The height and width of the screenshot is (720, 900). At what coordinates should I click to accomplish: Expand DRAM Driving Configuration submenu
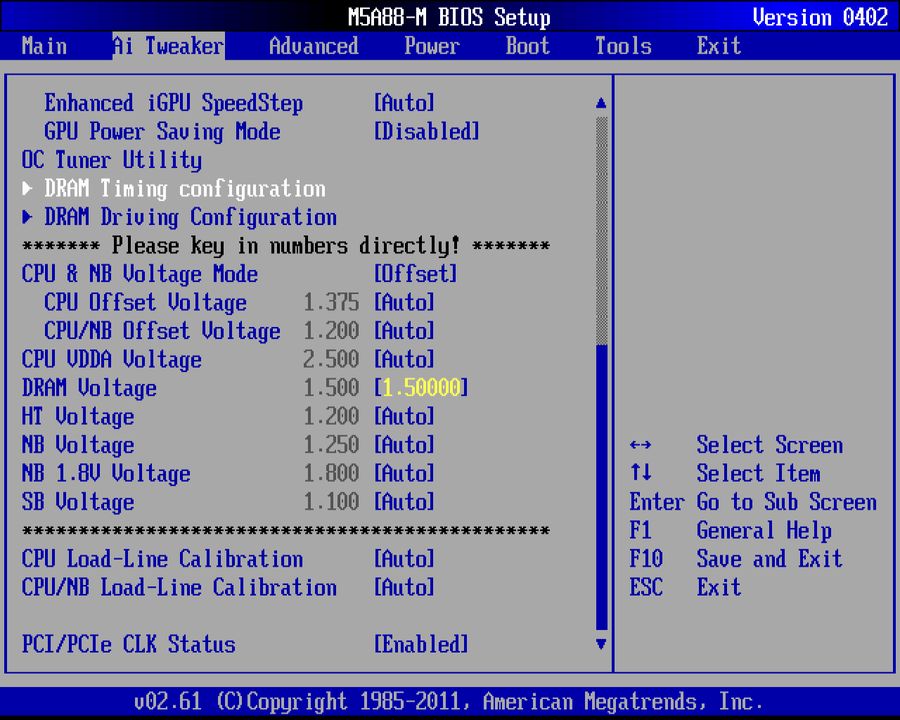[x=191, y=217]
